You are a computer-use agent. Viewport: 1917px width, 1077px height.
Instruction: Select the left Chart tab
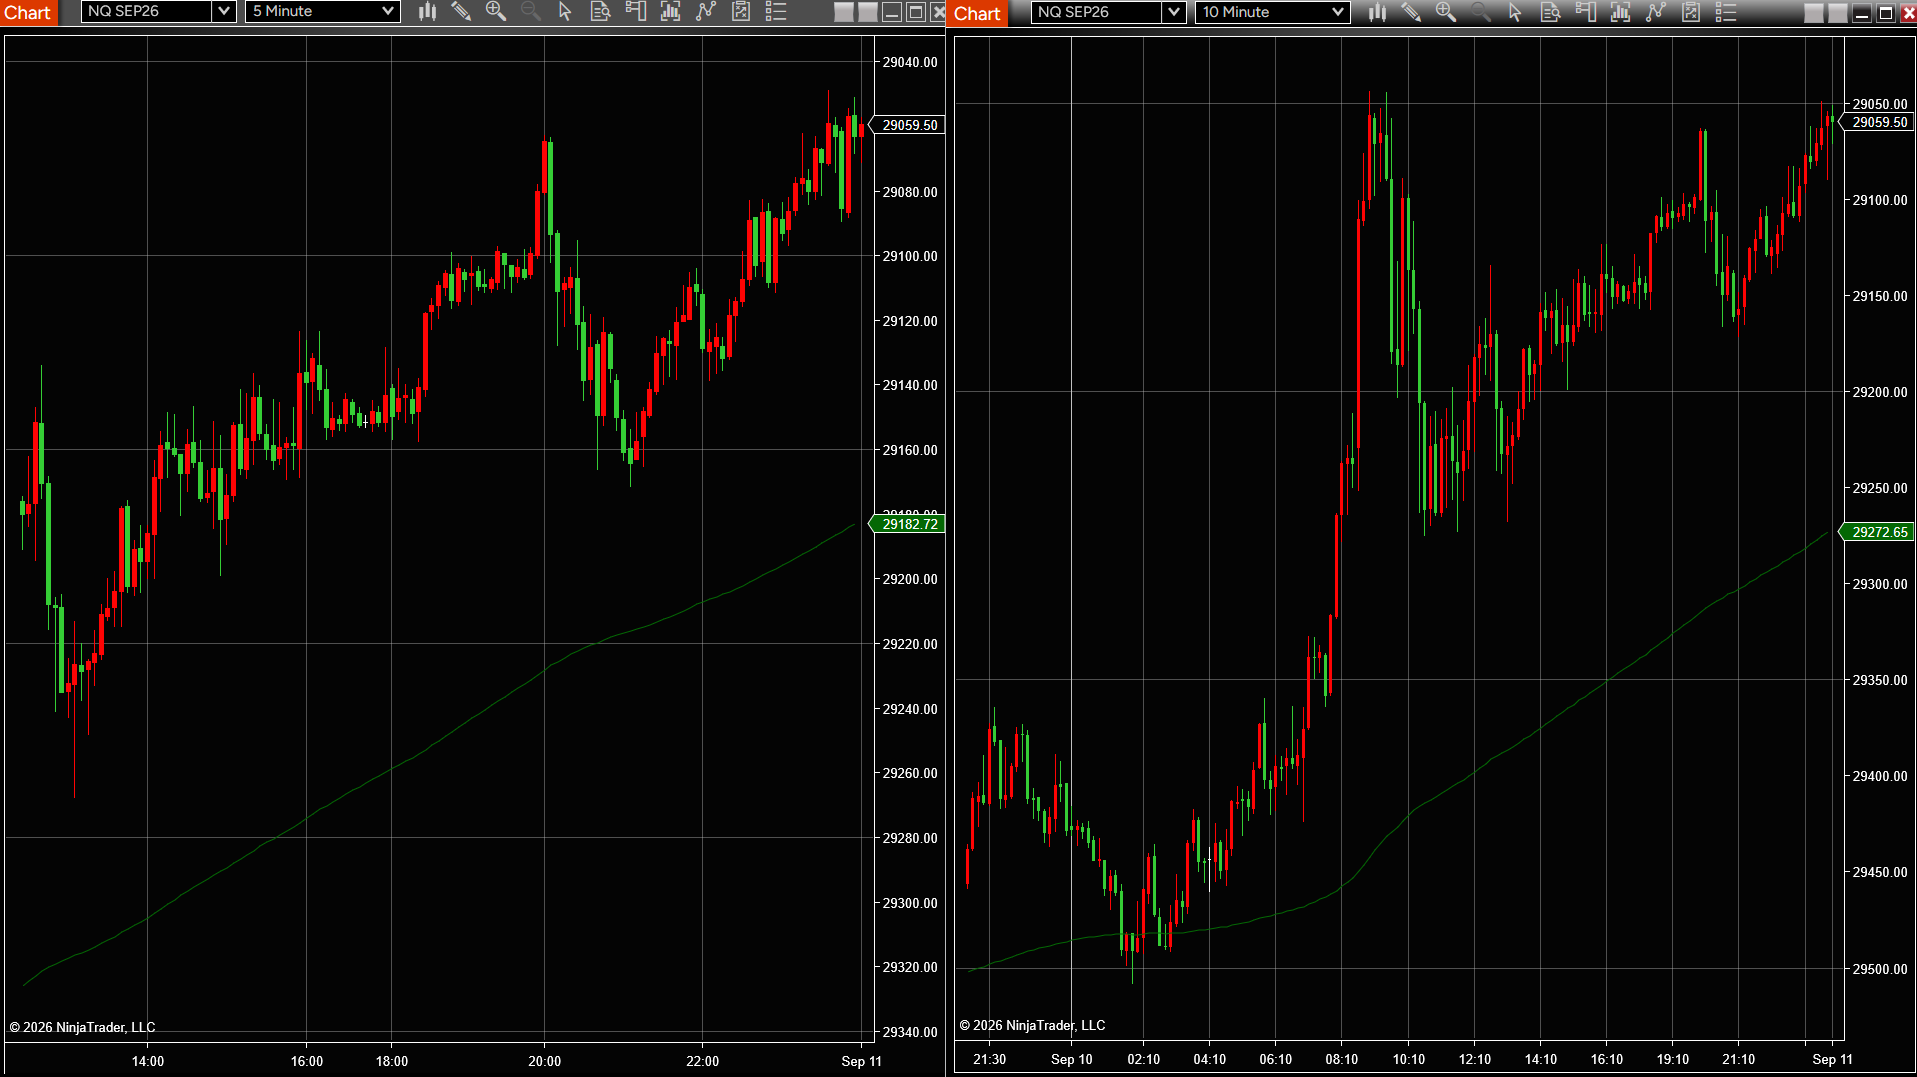tap(28, 12)
